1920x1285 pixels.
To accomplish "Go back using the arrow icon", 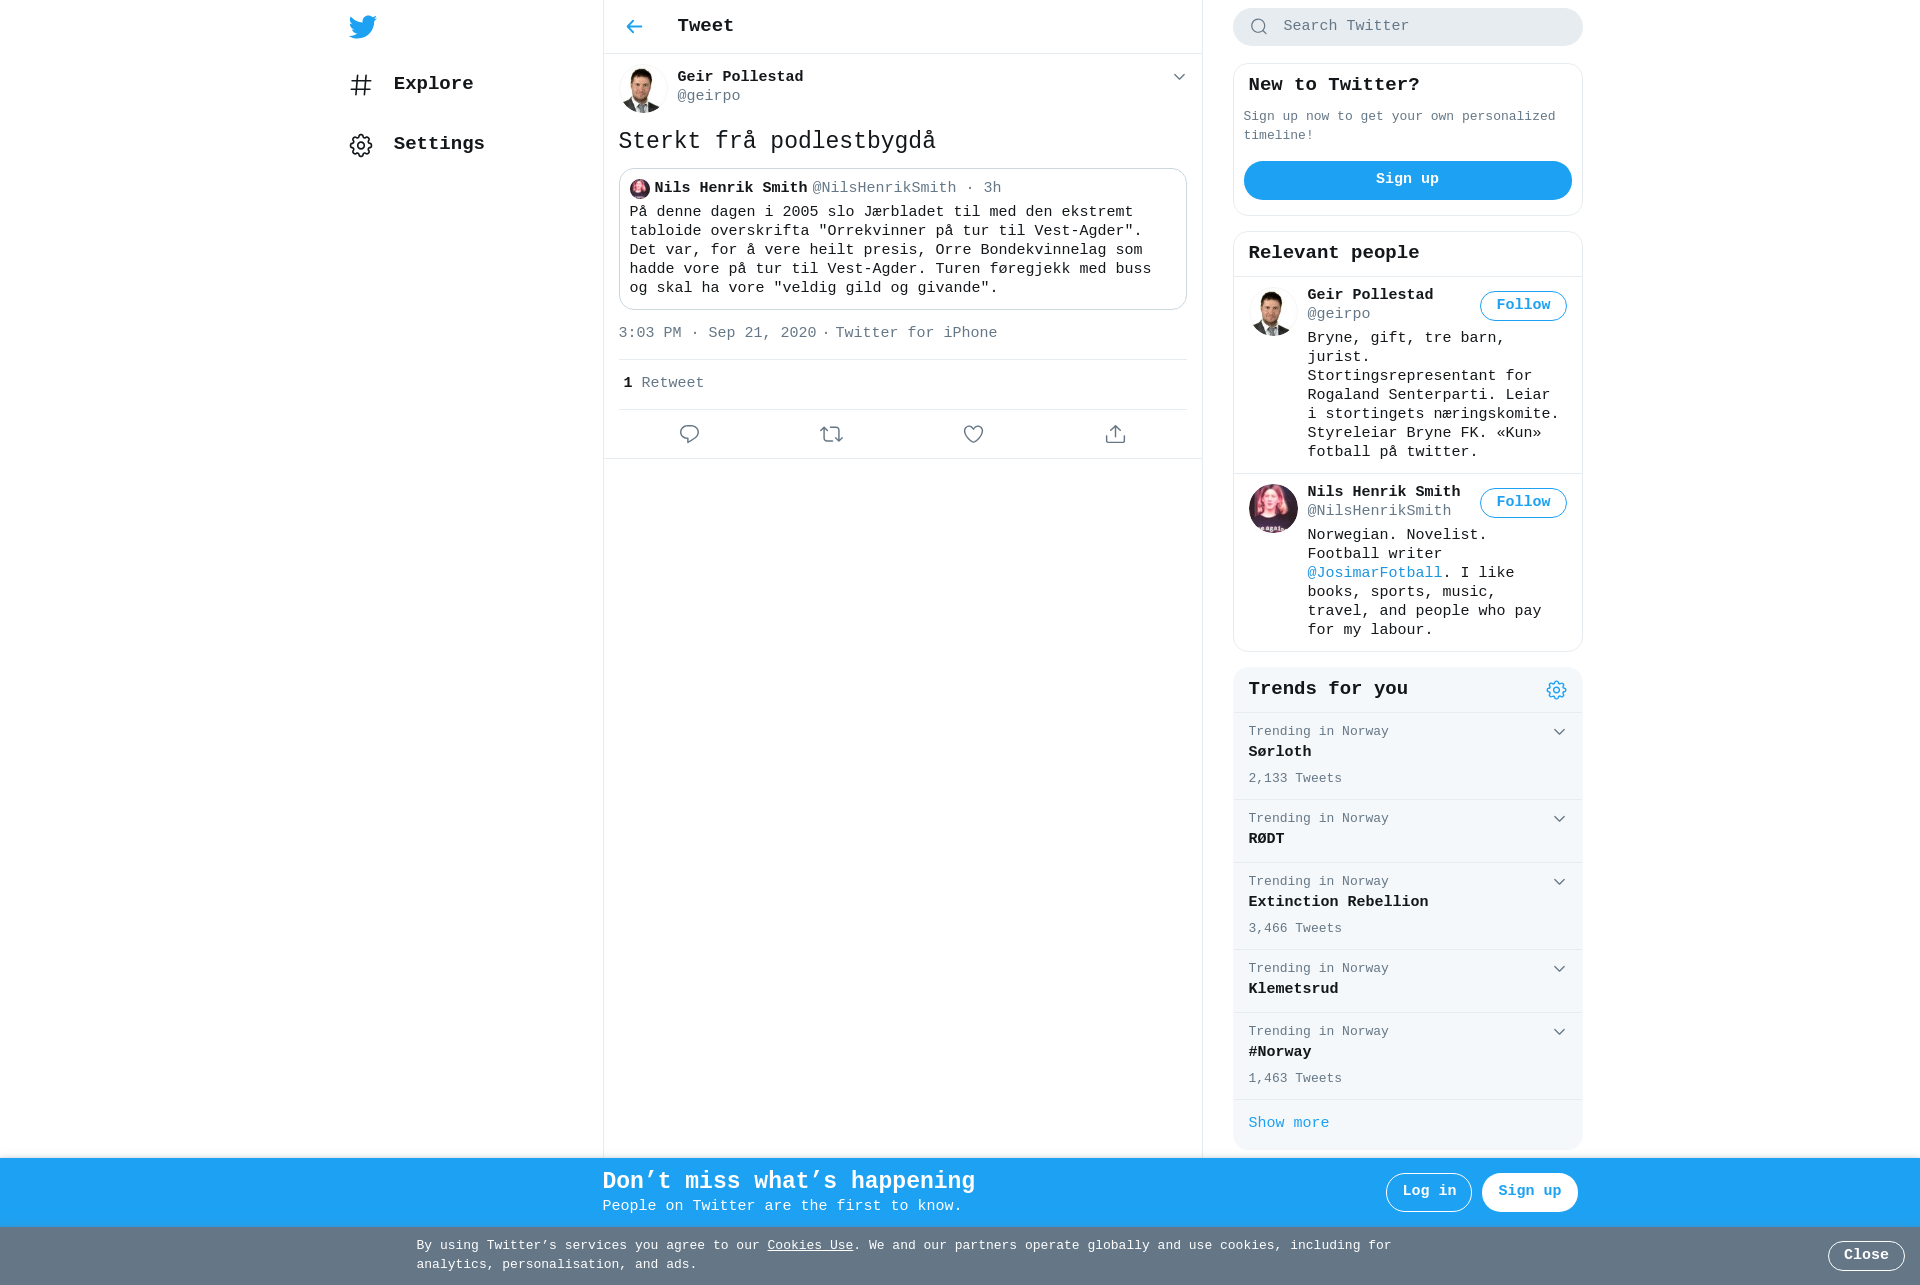I will pyautogui.click(x=634, y=27).
